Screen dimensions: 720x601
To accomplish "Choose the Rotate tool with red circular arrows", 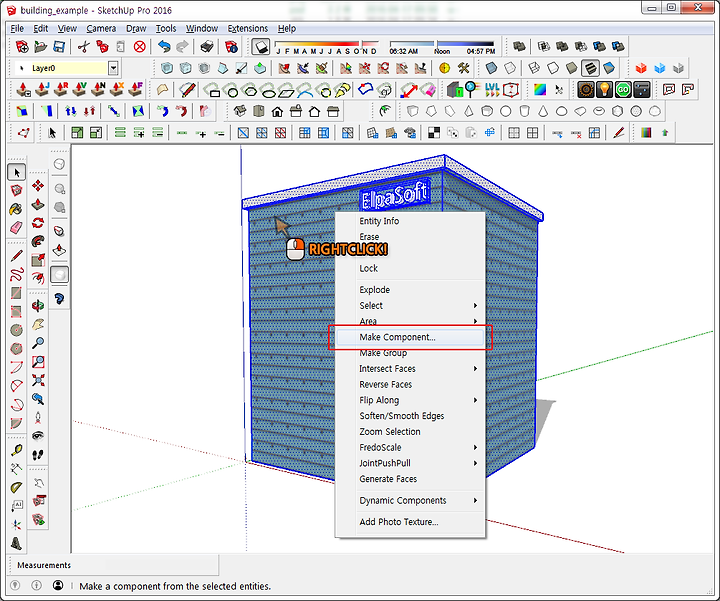I will [x=38, y=223].
